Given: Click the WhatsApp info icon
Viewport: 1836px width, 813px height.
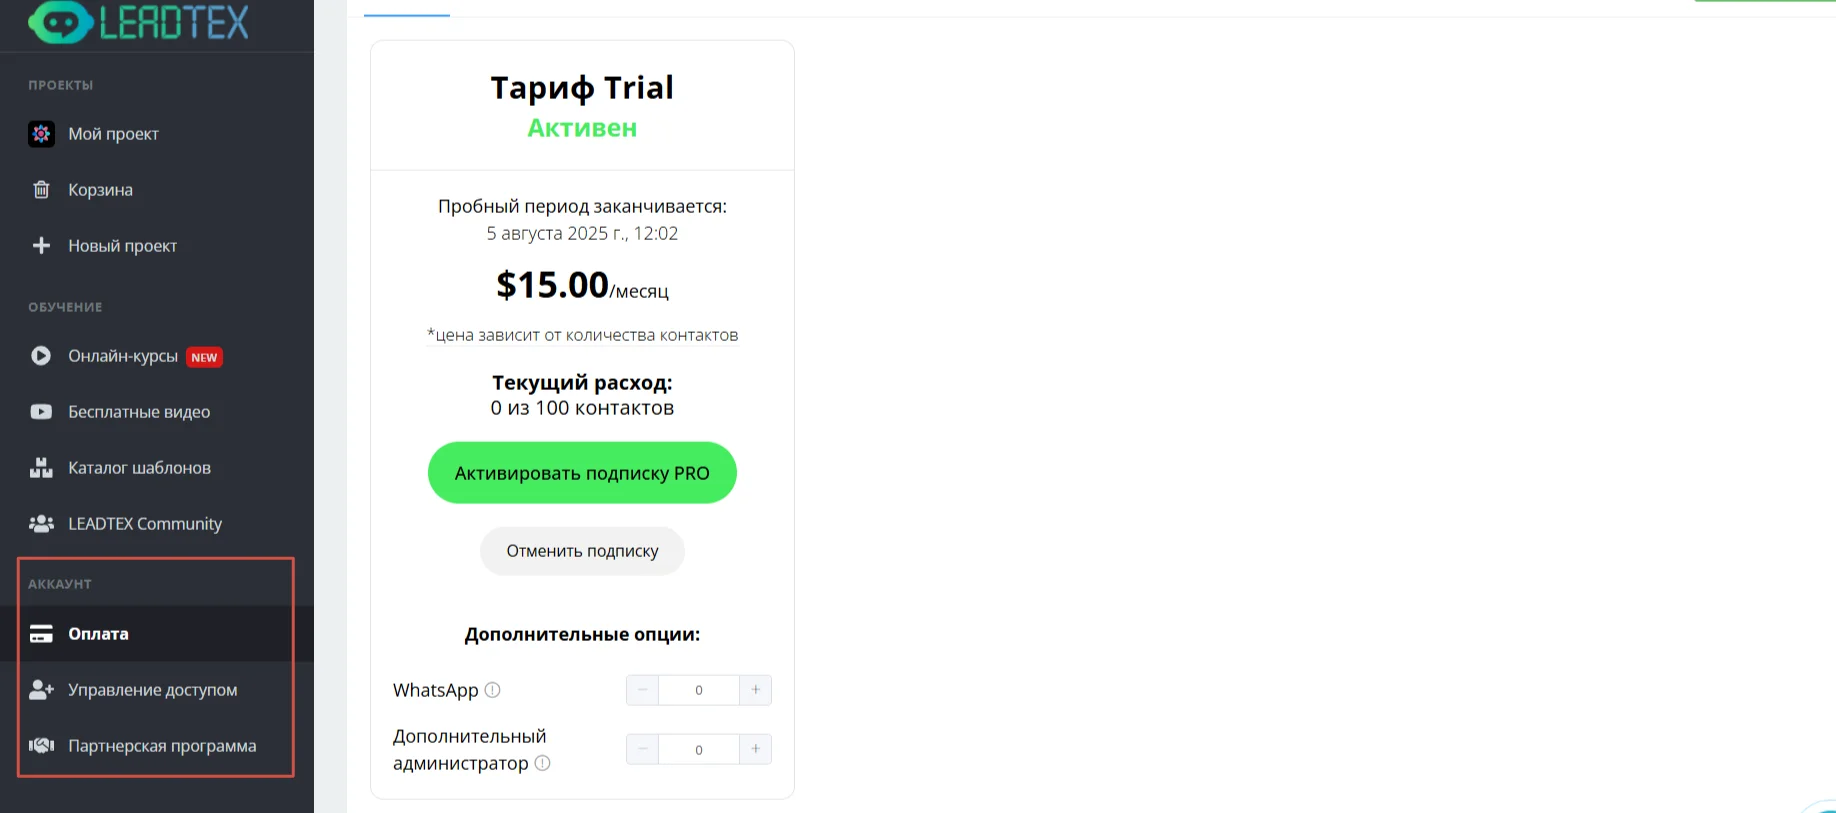Looking at the screenshot, I should click(x=492, y=690).
